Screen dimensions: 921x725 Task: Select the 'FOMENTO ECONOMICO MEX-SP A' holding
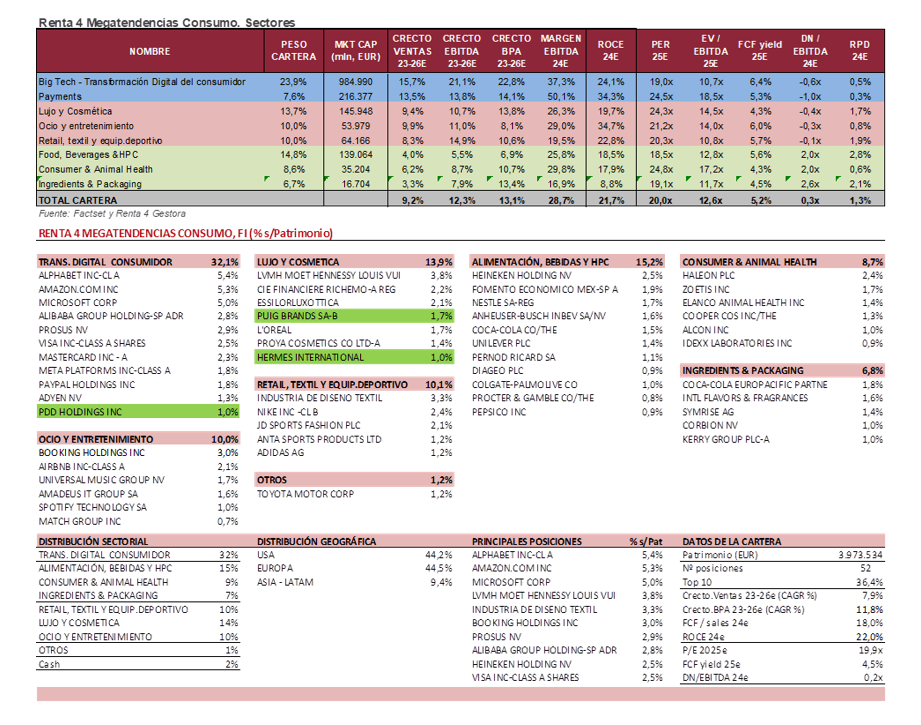pyautogui.click(x=545, y=289)
